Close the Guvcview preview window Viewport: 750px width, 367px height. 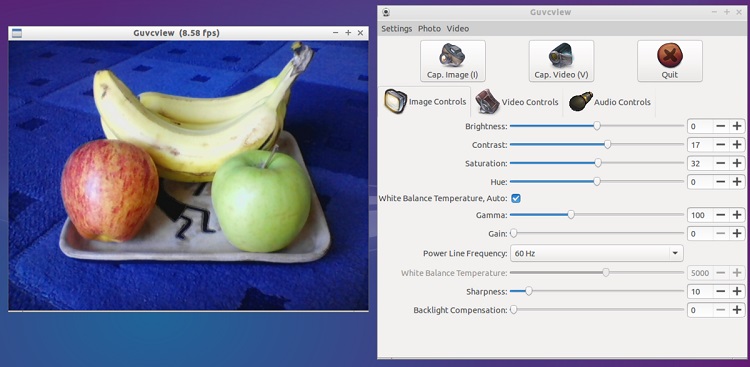(361, 33)
